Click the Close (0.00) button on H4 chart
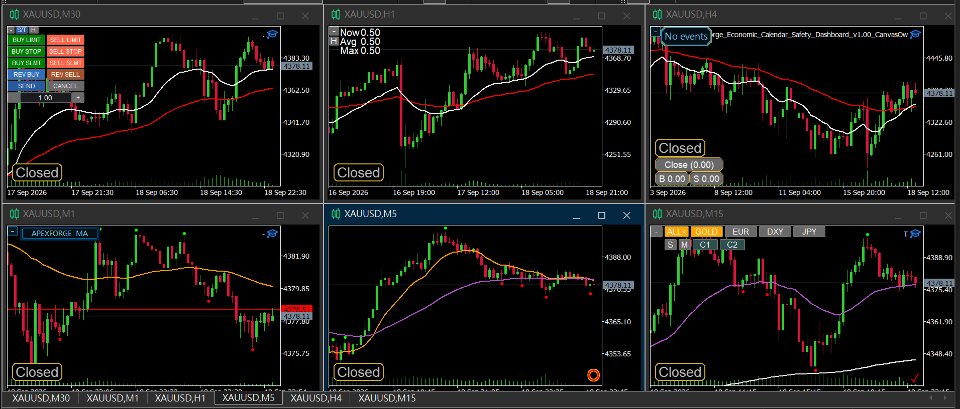The image size is (960, 409). pyautogui.click(x=689, y=164)
